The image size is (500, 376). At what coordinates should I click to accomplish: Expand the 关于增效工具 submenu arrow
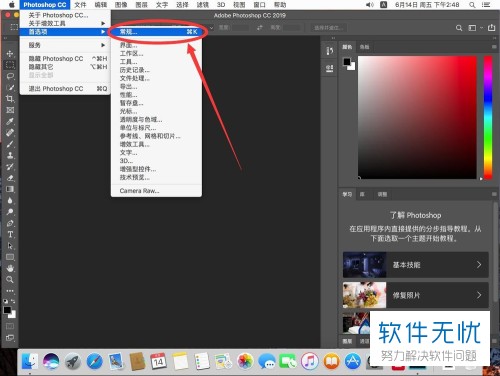(103, 23)
